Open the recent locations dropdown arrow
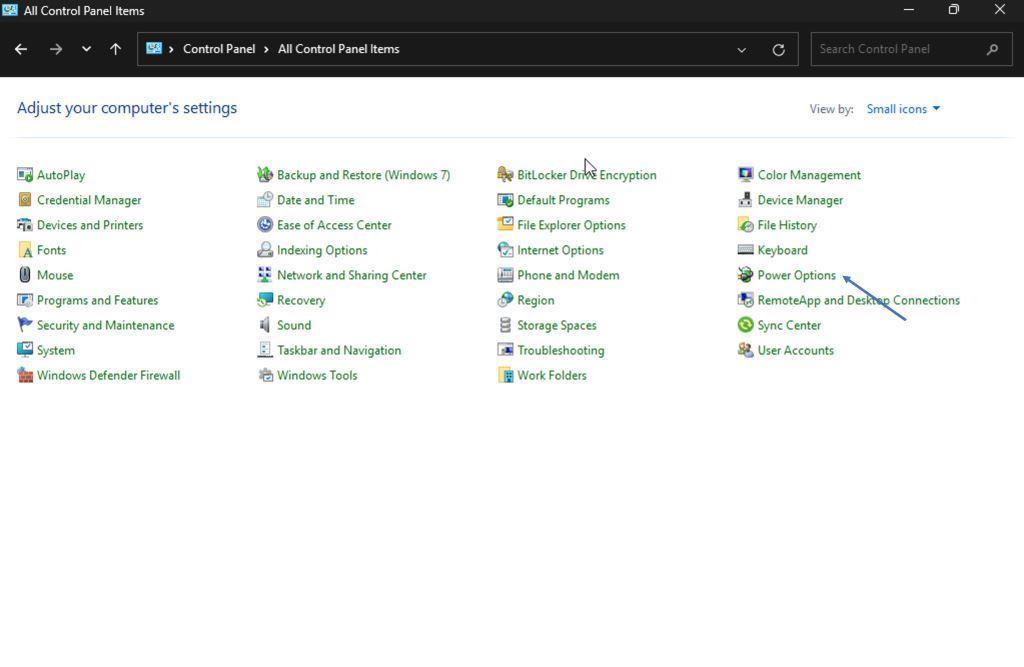The width and height of the screenshot is (1024, 667). (x=86, y=49)
